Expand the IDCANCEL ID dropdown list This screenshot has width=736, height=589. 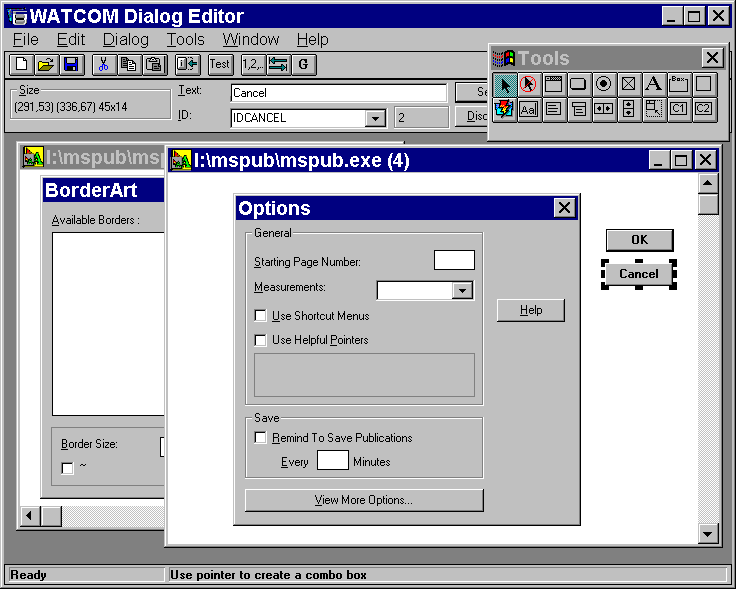point(375,118)
